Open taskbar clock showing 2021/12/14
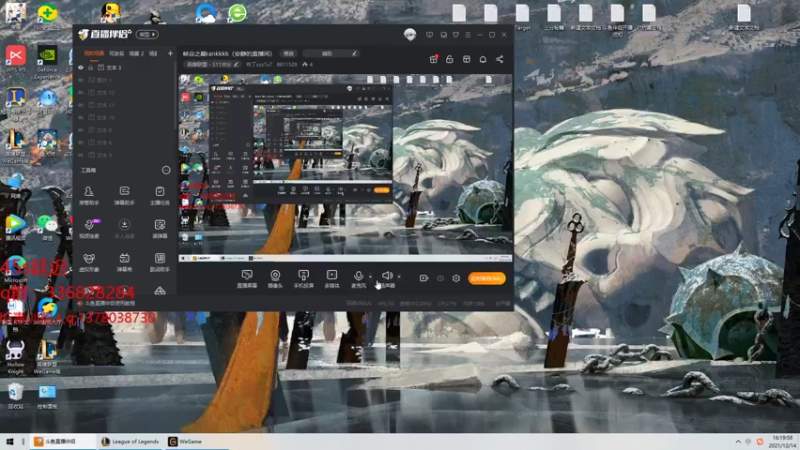The width and height of the screenshot is (800, 450). pos(783,442)
